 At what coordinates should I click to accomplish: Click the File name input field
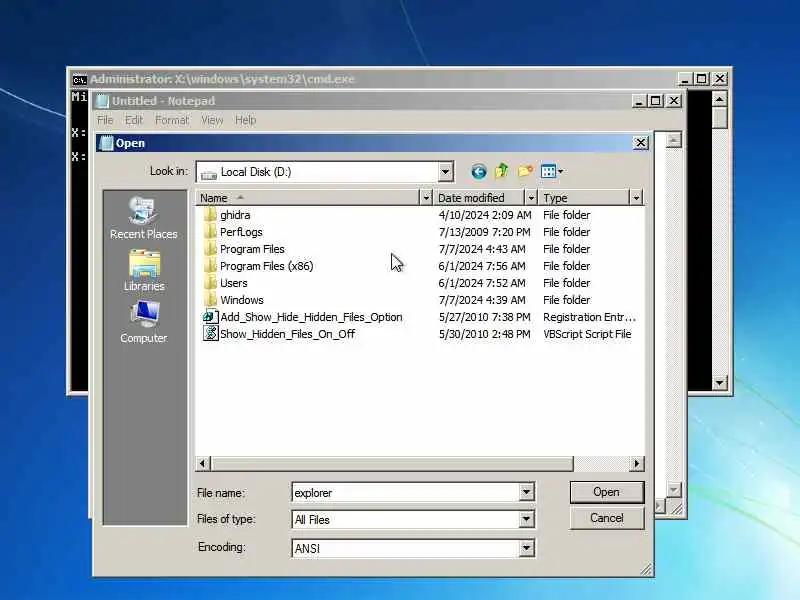coord(406,492)
